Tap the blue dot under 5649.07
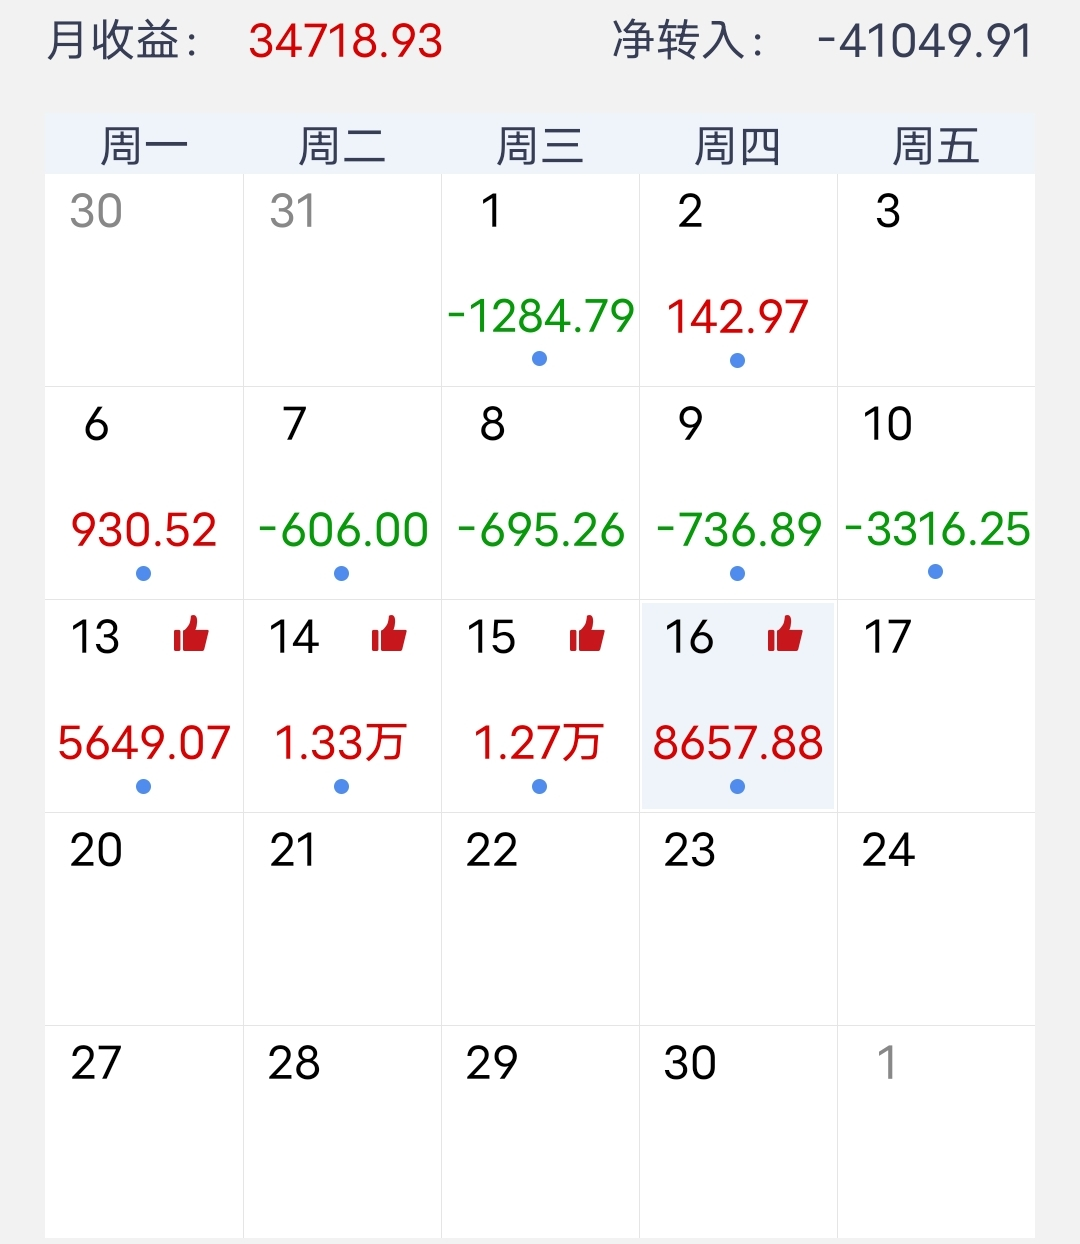This screenshot has height=1244, width=1080. (x=143, y=786)
